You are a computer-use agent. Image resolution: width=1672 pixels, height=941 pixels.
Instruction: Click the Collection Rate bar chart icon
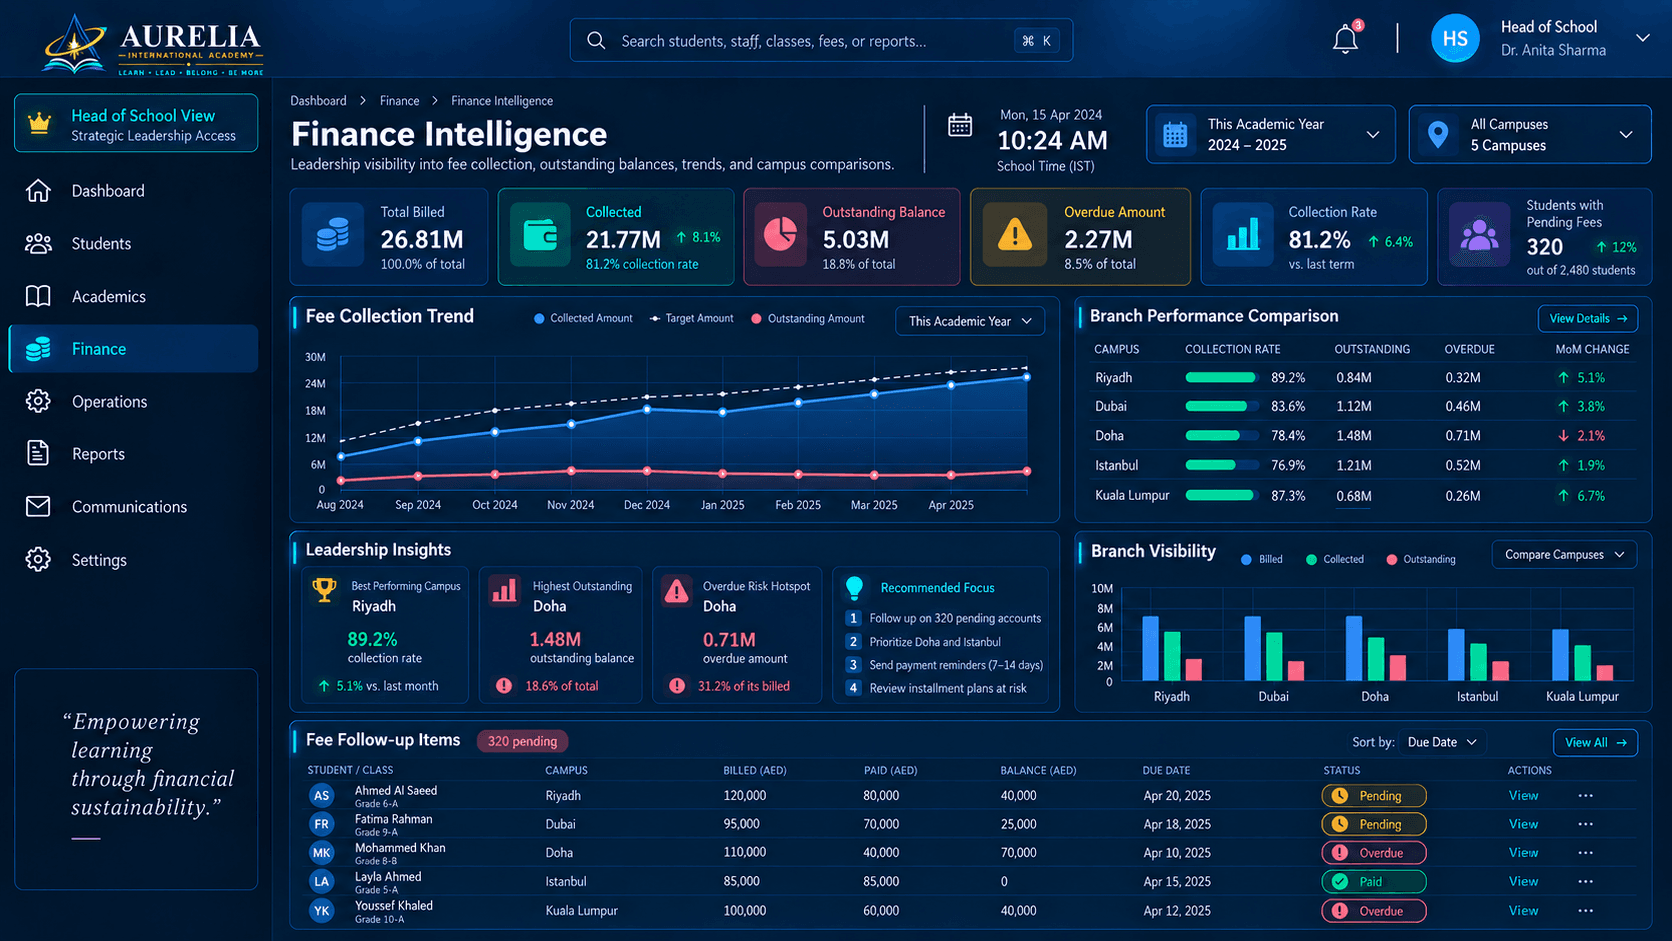click(x=1243, y=236)
